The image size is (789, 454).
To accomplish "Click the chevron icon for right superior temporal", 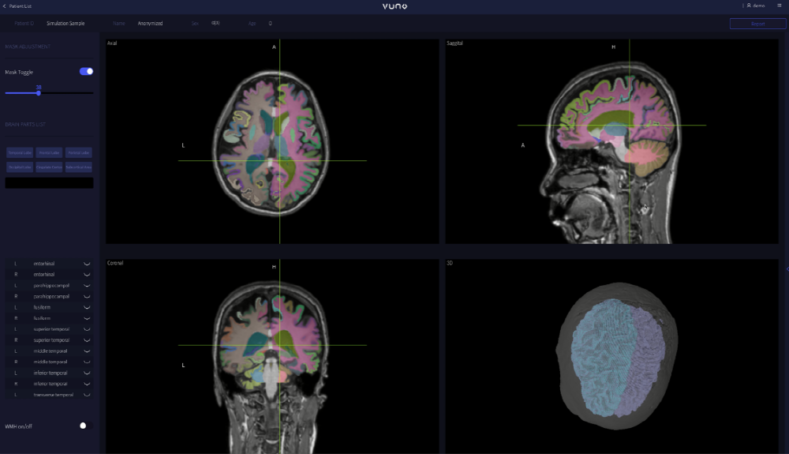I will point(87,340).
